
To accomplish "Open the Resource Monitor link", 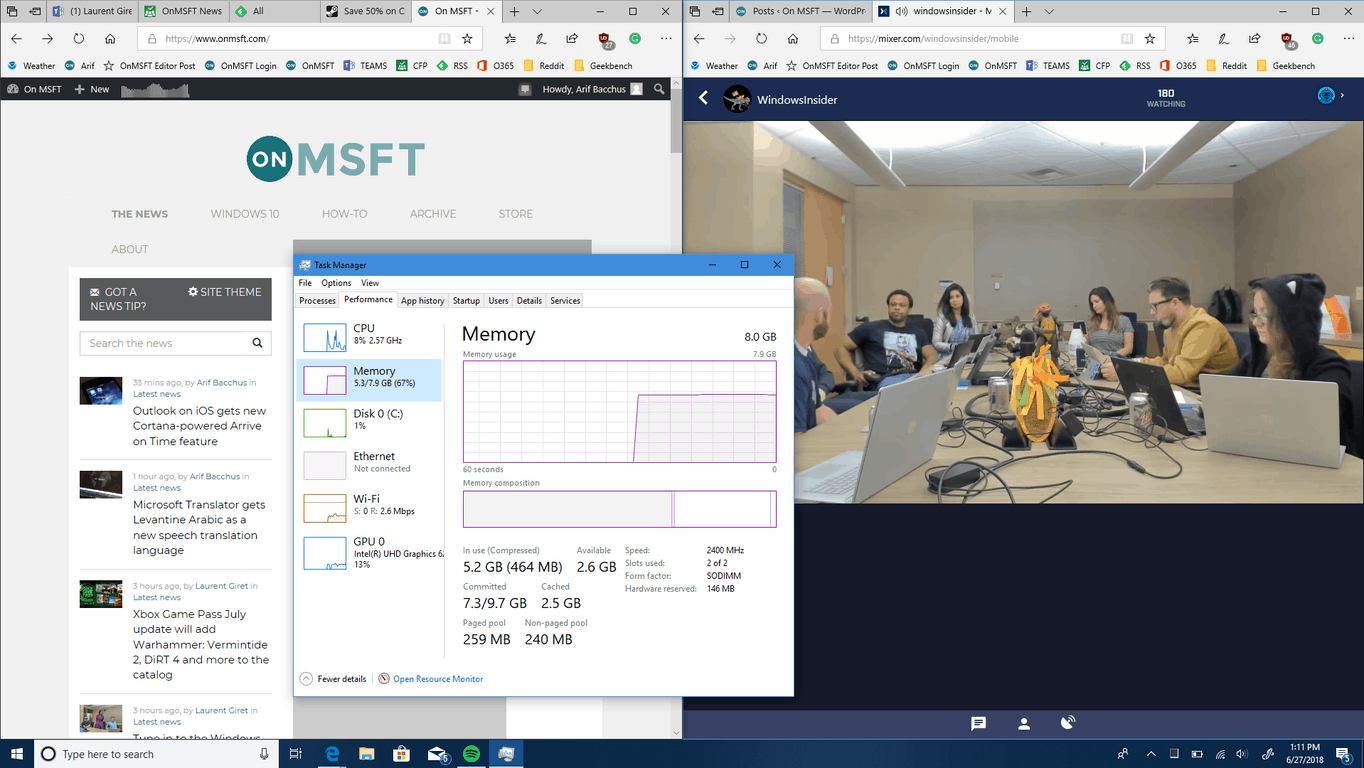I will (437, 679).
